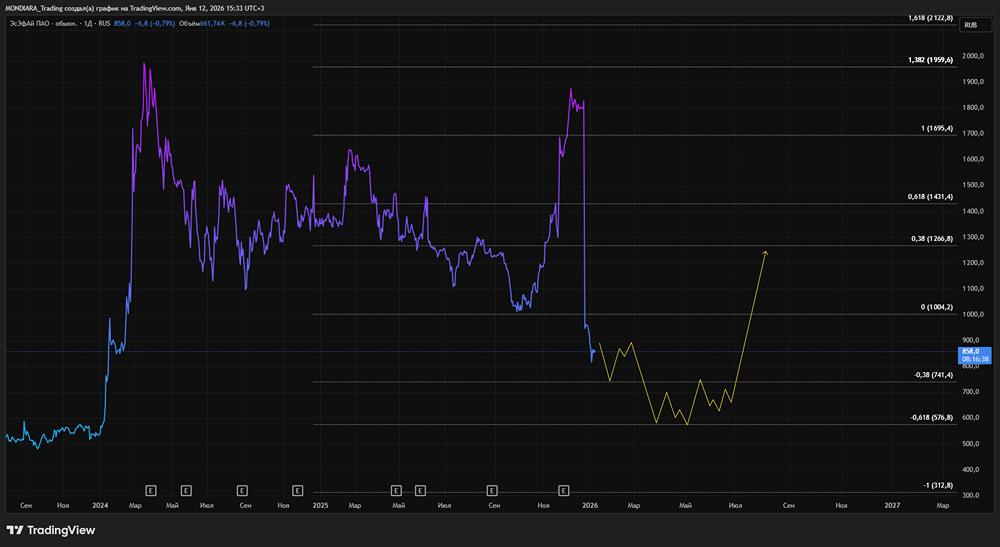Click the 2024 label on time axis
Viewport: 1000px width, 547px height.
pyautogui.click(x=100, y=506)
